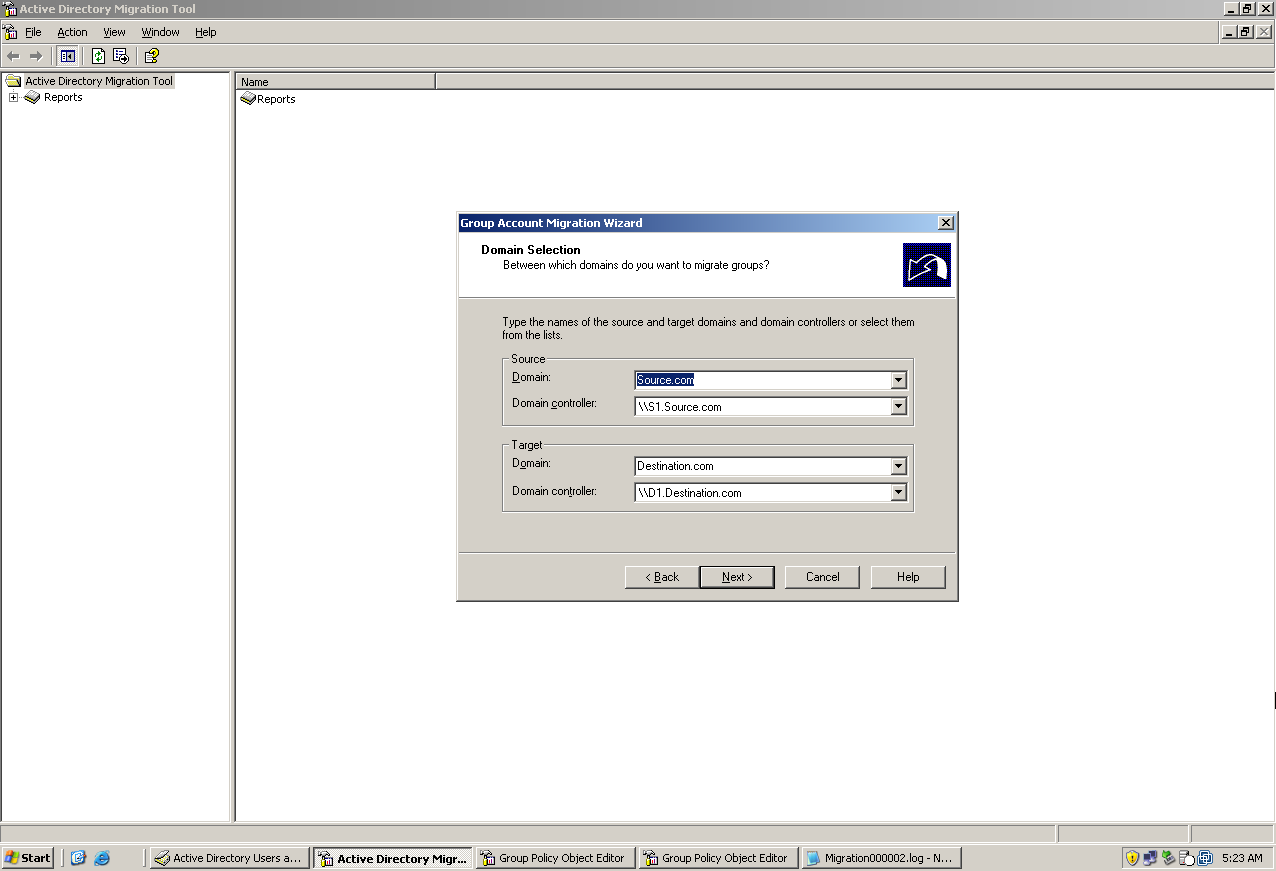Click the Name column header
1276x871 pixels.
[x=336, y=82]
